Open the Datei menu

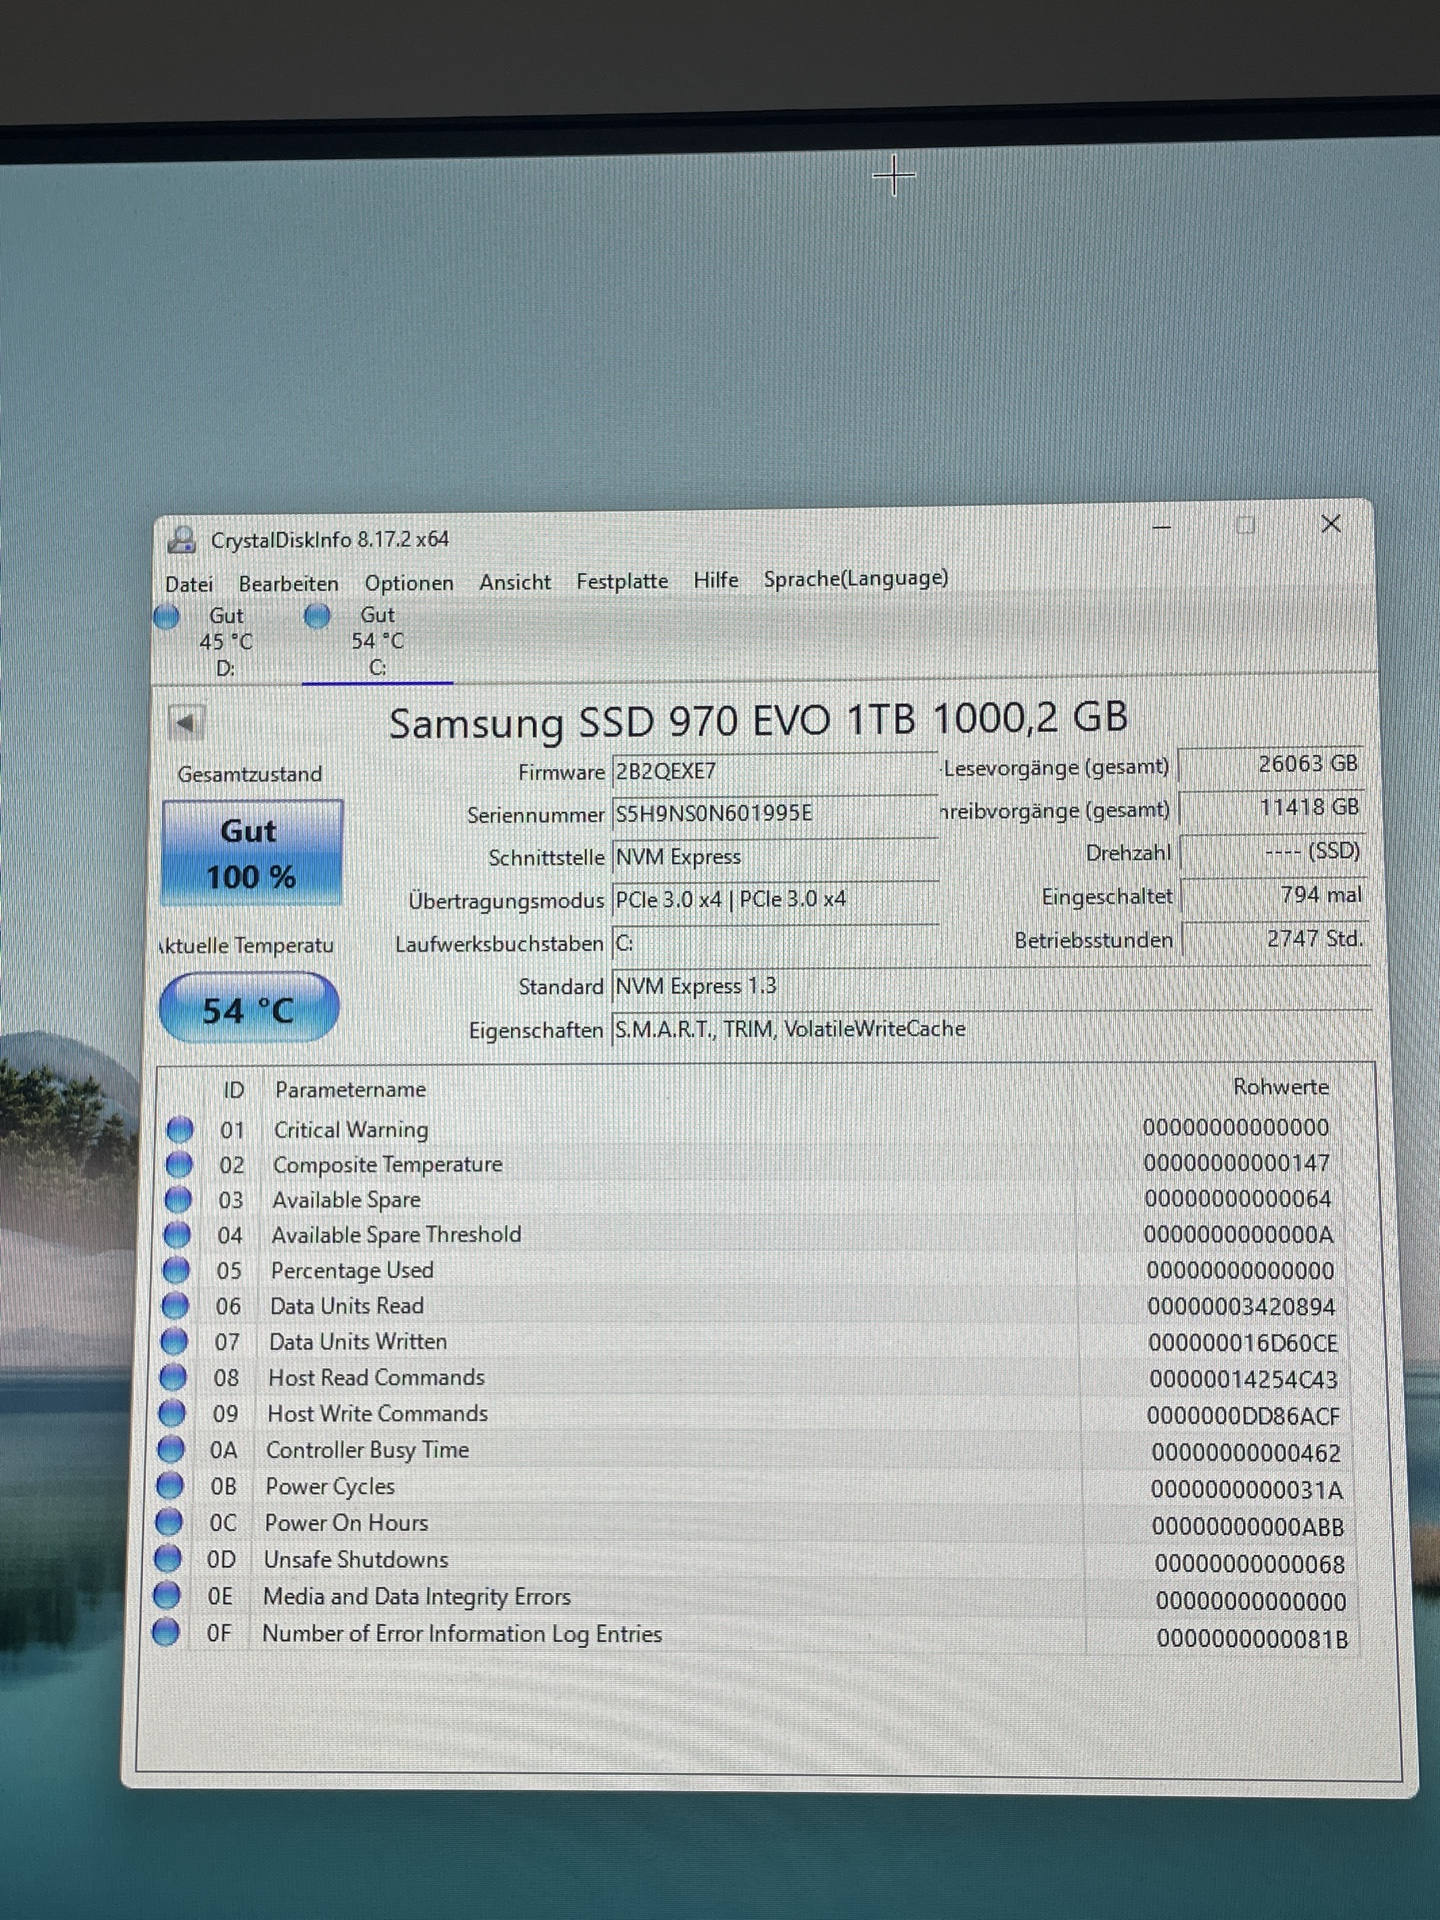(189, 584)
